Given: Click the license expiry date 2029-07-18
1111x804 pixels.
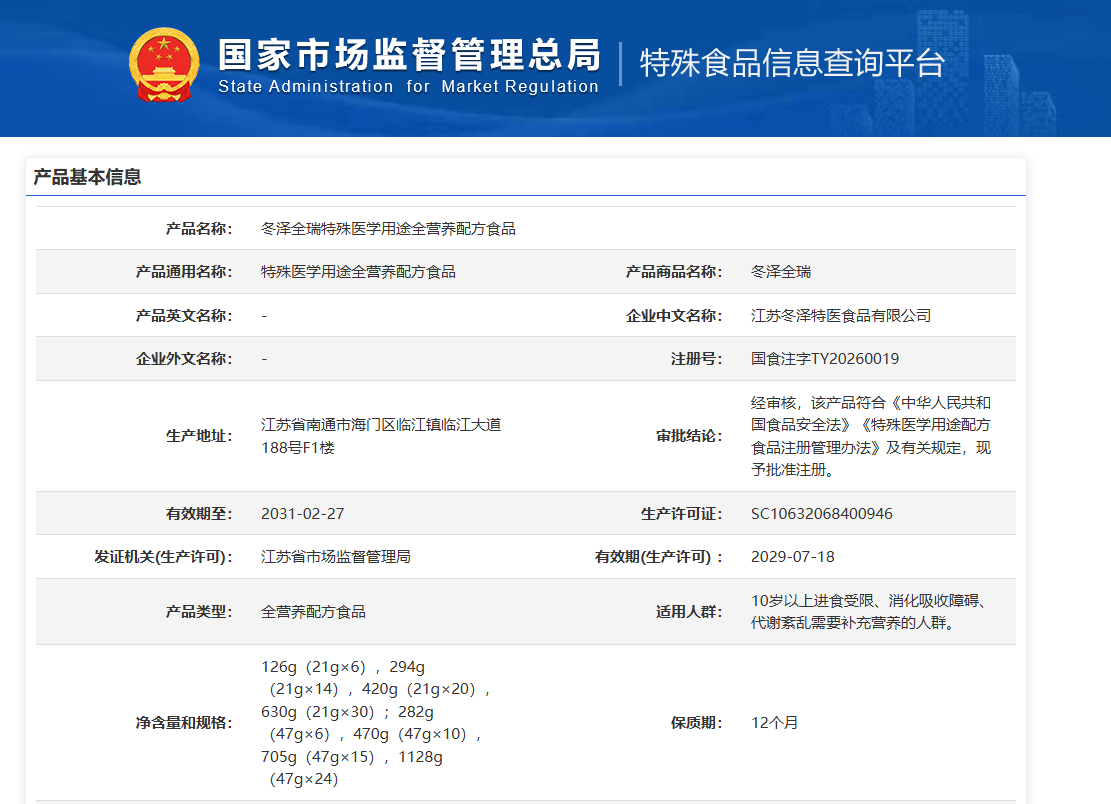Looking at the screenshot, I should (x=792, y=557).
